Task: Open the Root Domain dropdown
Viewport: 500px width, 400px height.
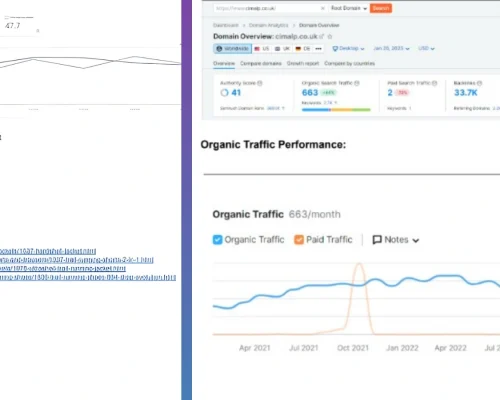Action: tap(349, 8)
